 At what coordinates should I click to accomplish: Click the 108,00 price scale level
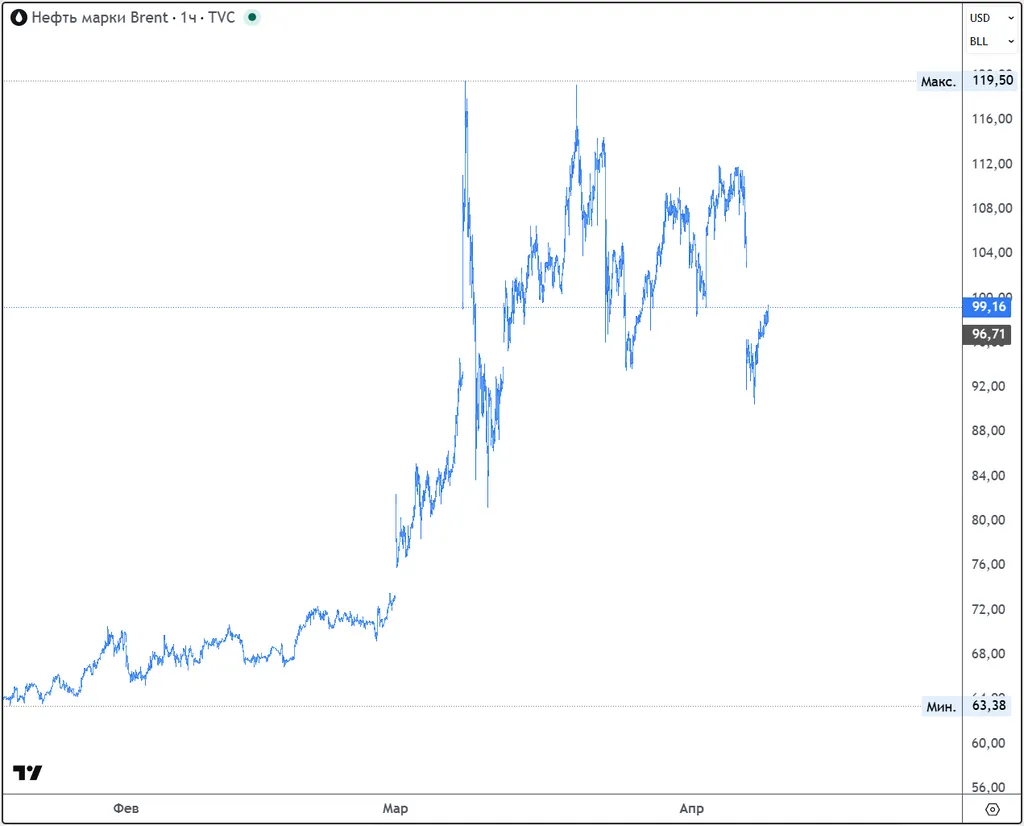991,209
